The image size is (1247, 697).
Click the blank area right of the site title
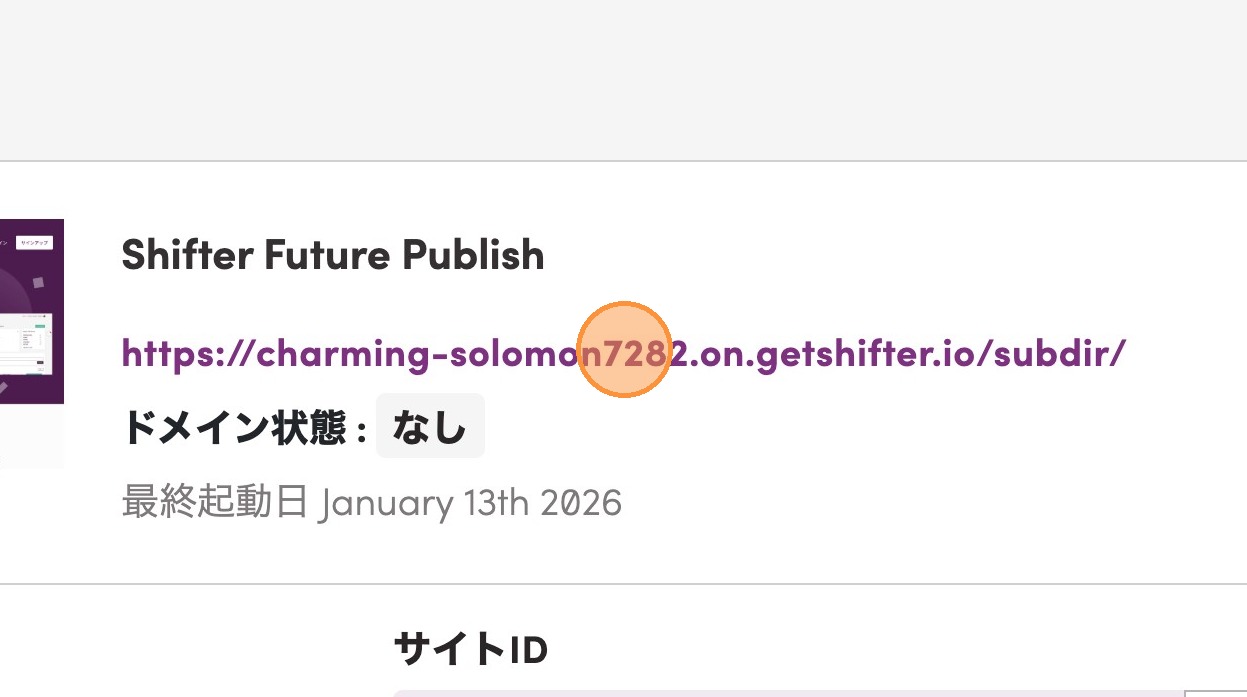point(880,255)
